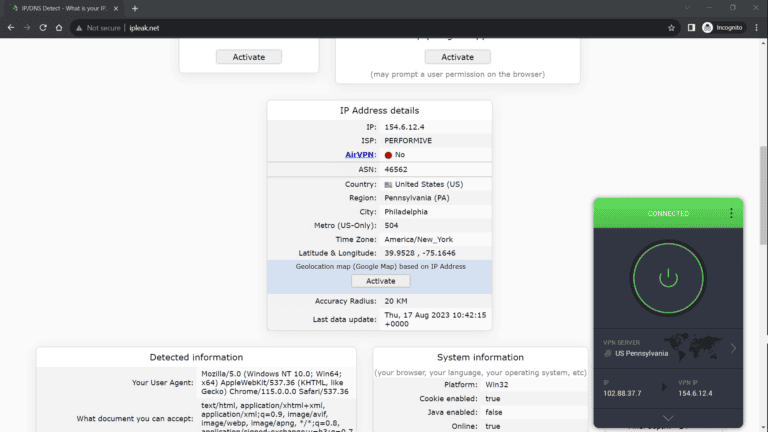The image size is (768, 432).
Task: Close the IP/DNS Detect tab
Action: click(x=116, y=8)
